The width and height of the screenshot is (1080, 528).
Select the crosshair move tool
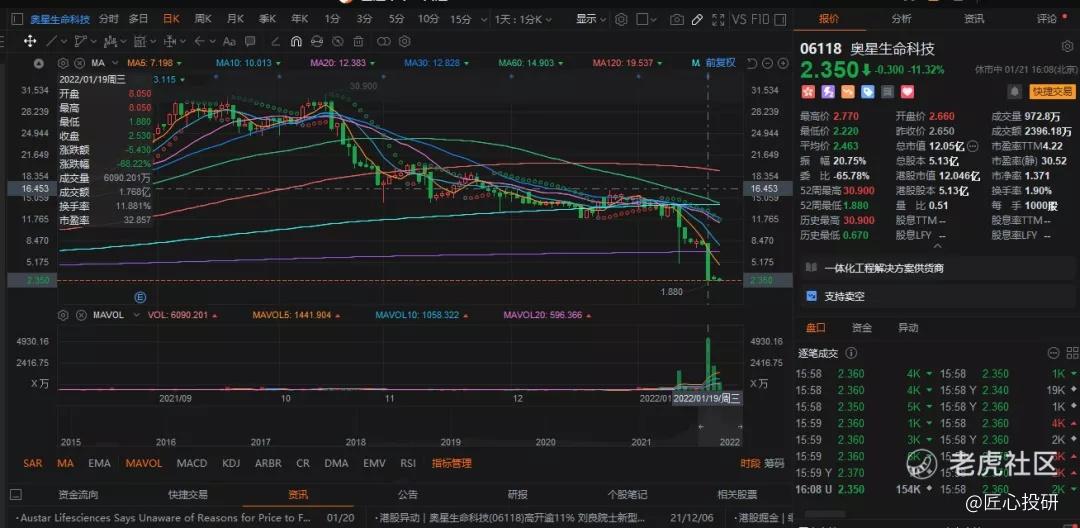point(30,41)
